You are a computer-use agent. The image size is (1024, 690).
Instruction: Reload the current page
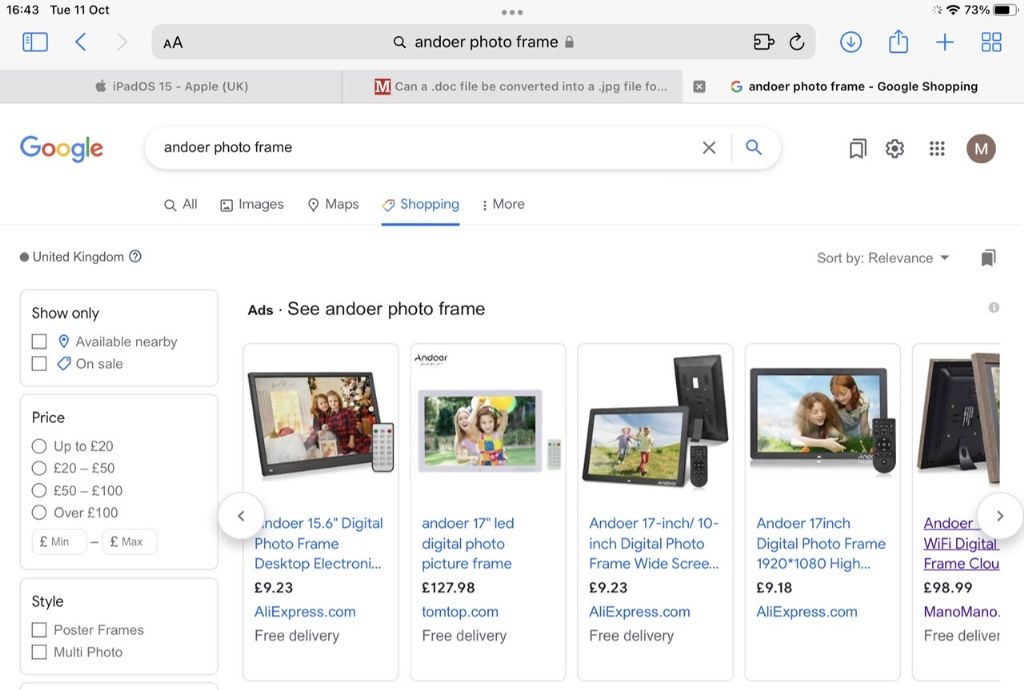pos(797,42)
